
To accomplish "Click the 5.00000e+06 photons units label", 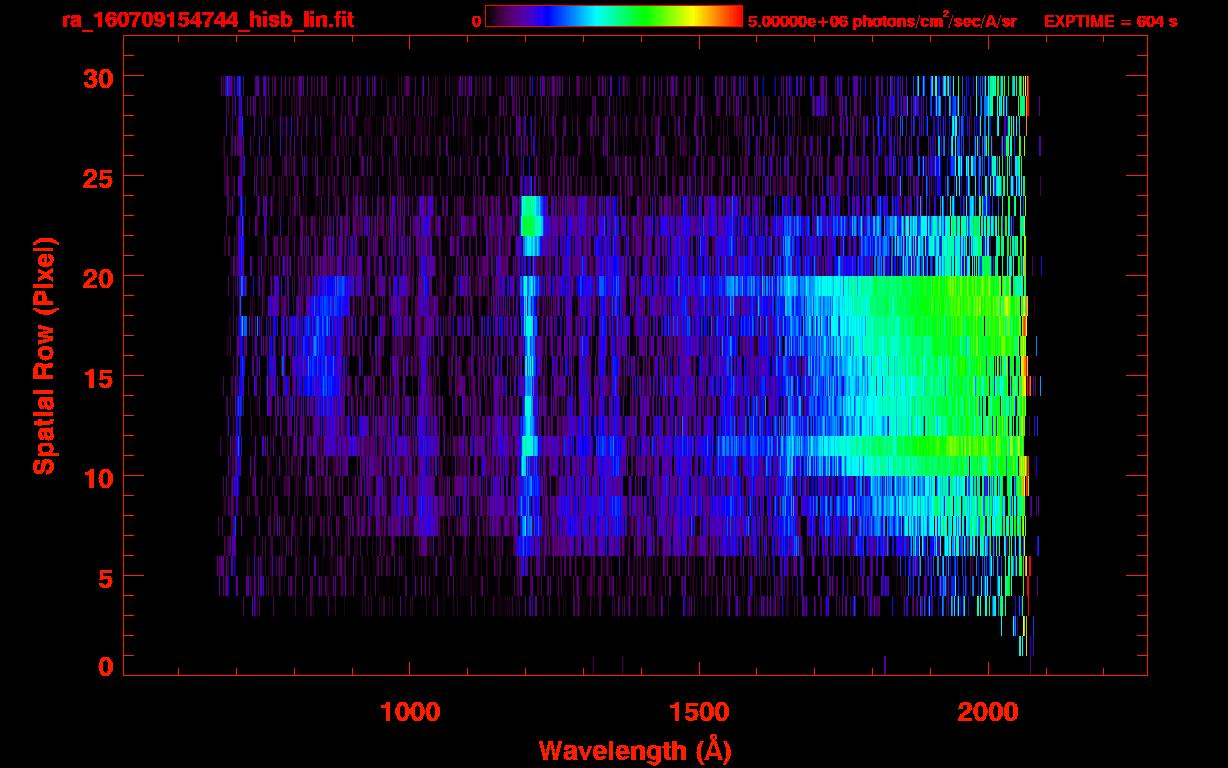I will (x=882, y=21).
